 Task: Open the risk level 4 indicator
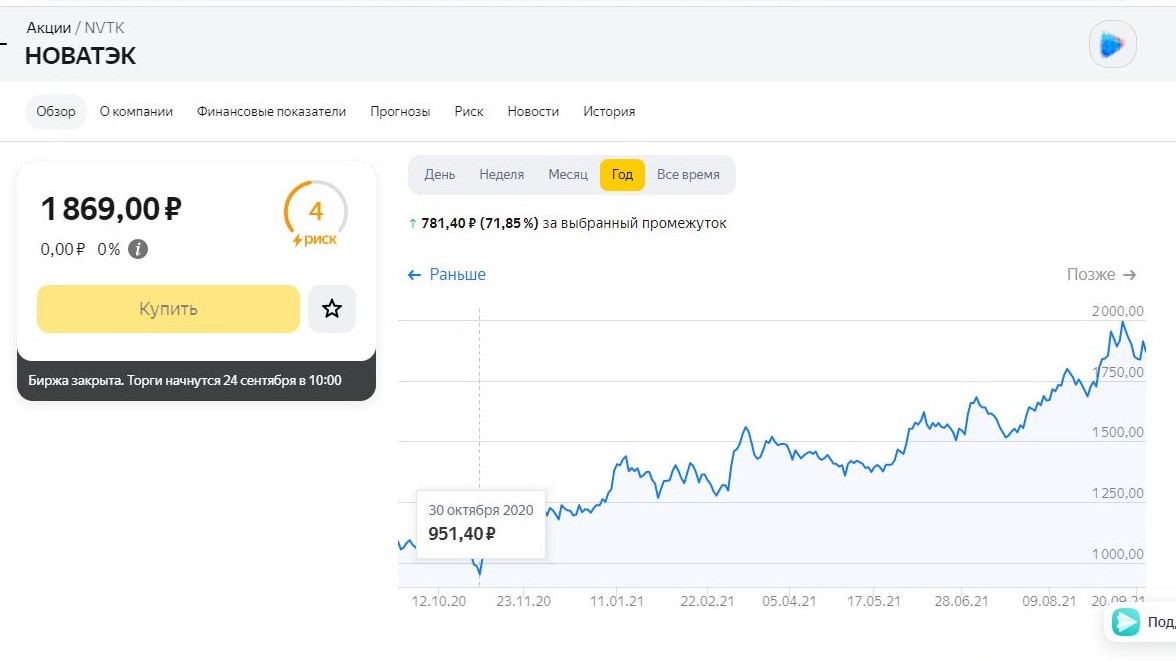coord(316,214)
